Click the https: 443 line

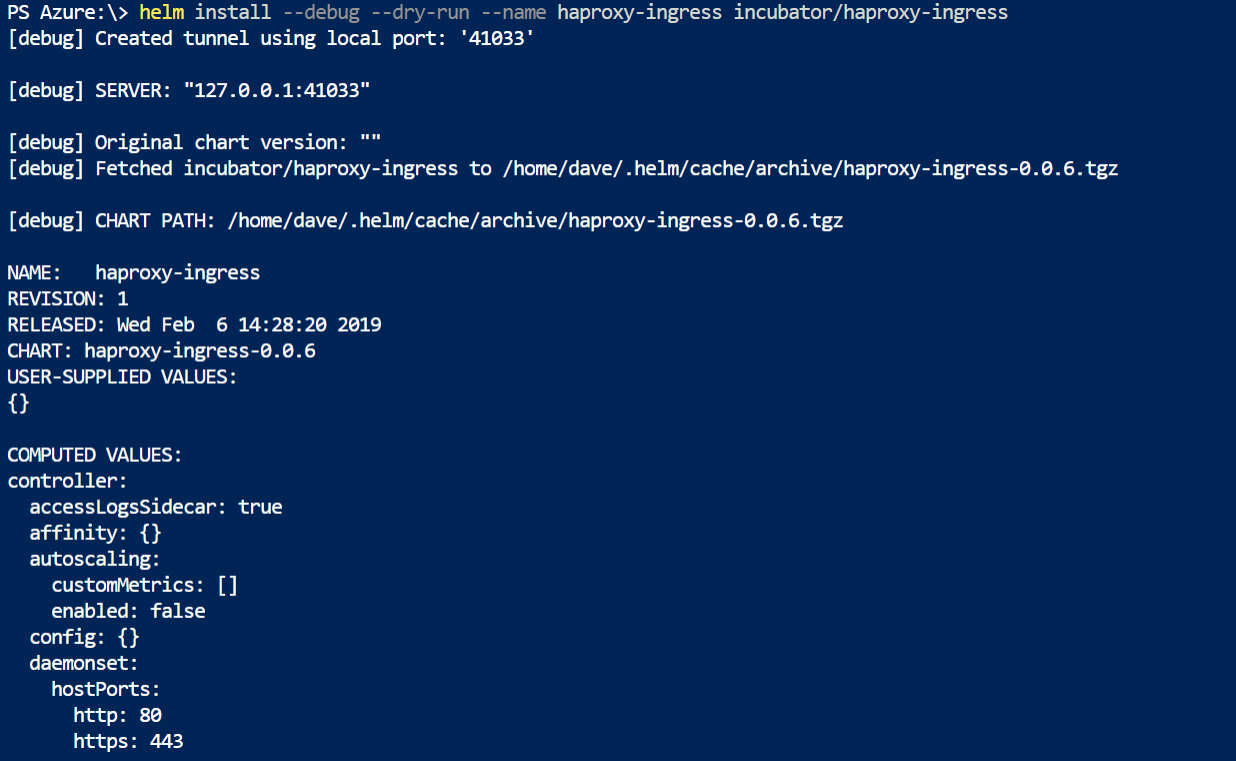point(128,741)
